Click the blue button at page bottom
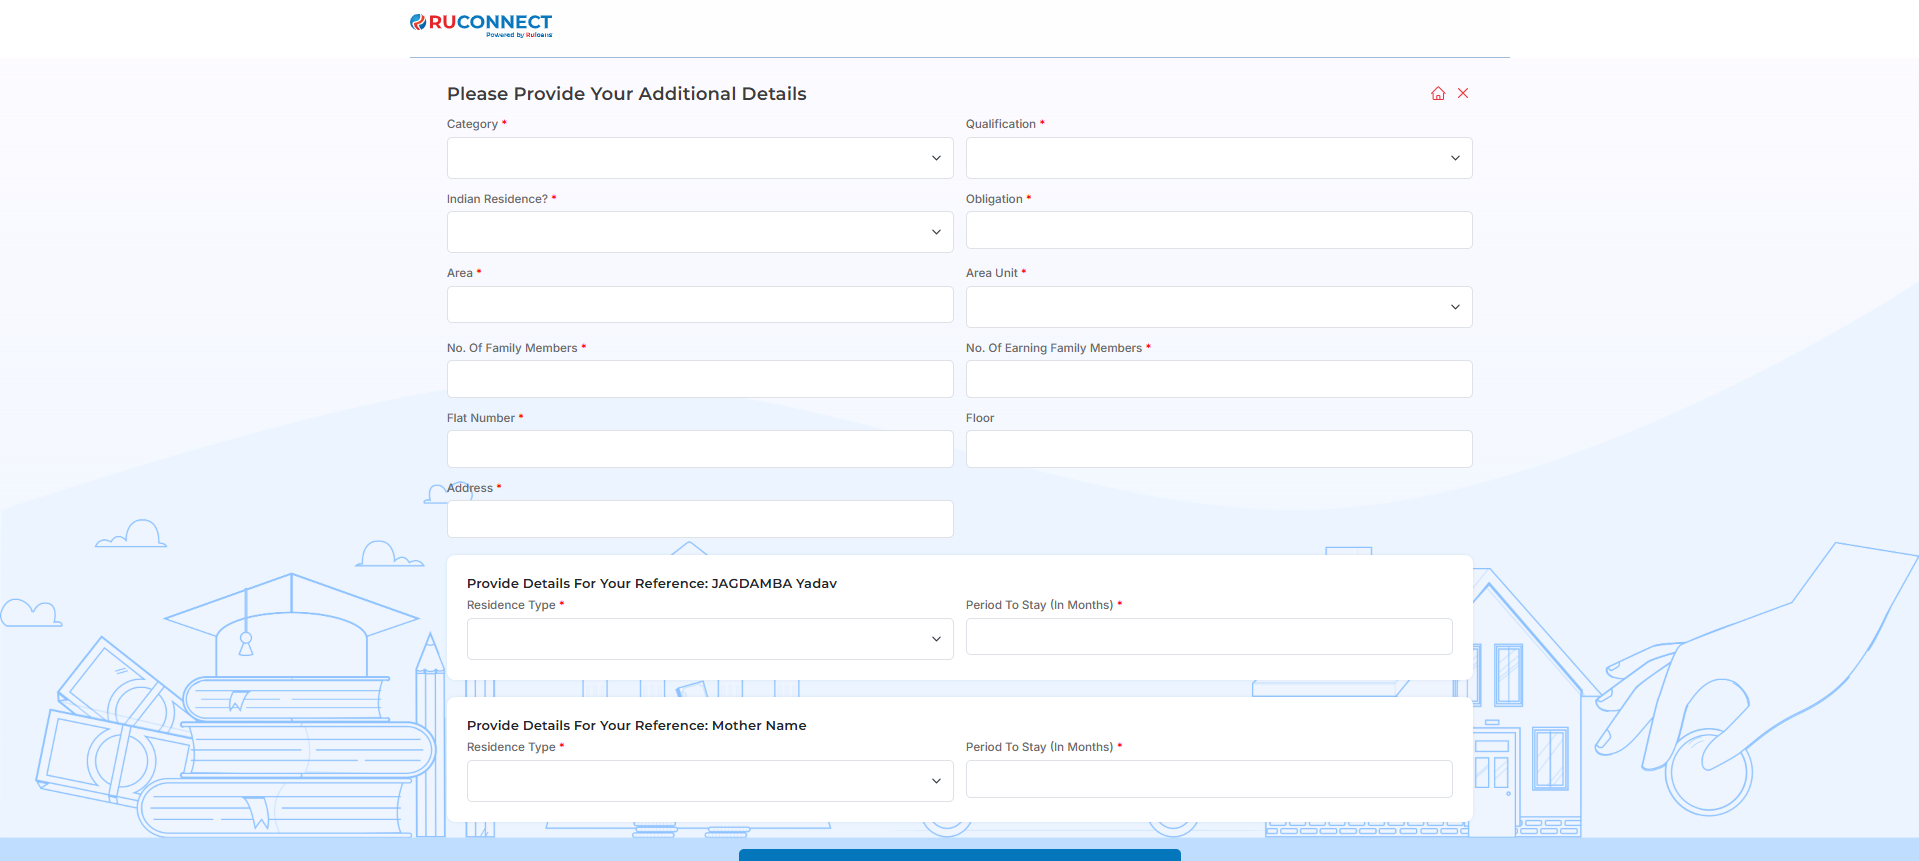Screen dimensions: 1919x861 [959, 855]
